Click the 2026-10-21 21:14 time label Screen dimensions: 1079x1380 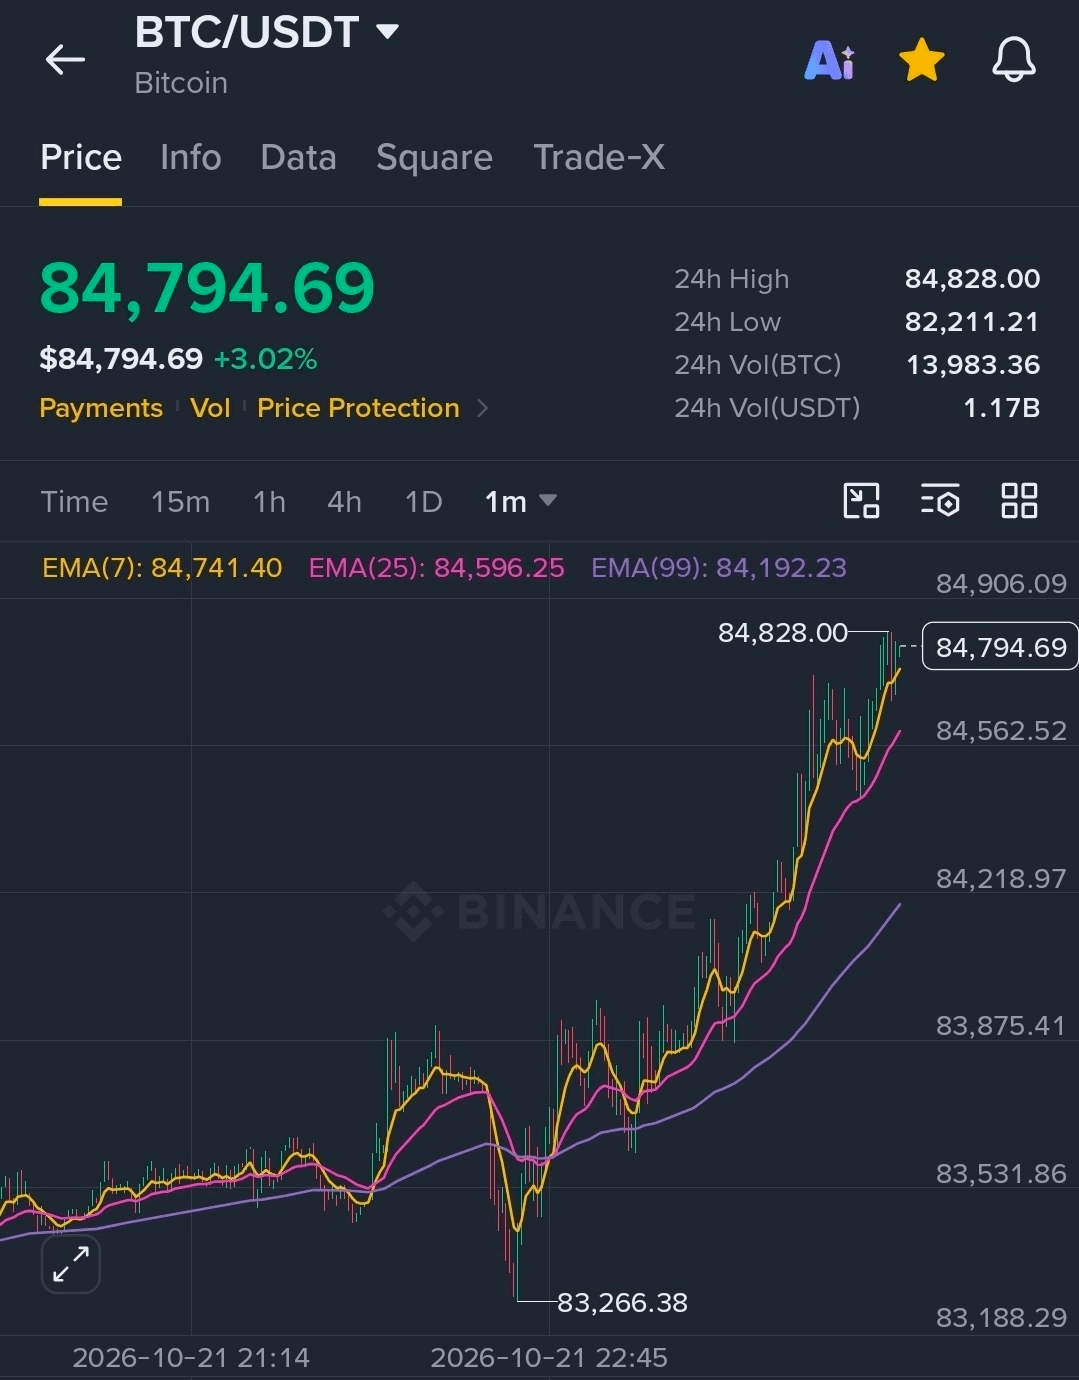click(x=191, y=1358)
